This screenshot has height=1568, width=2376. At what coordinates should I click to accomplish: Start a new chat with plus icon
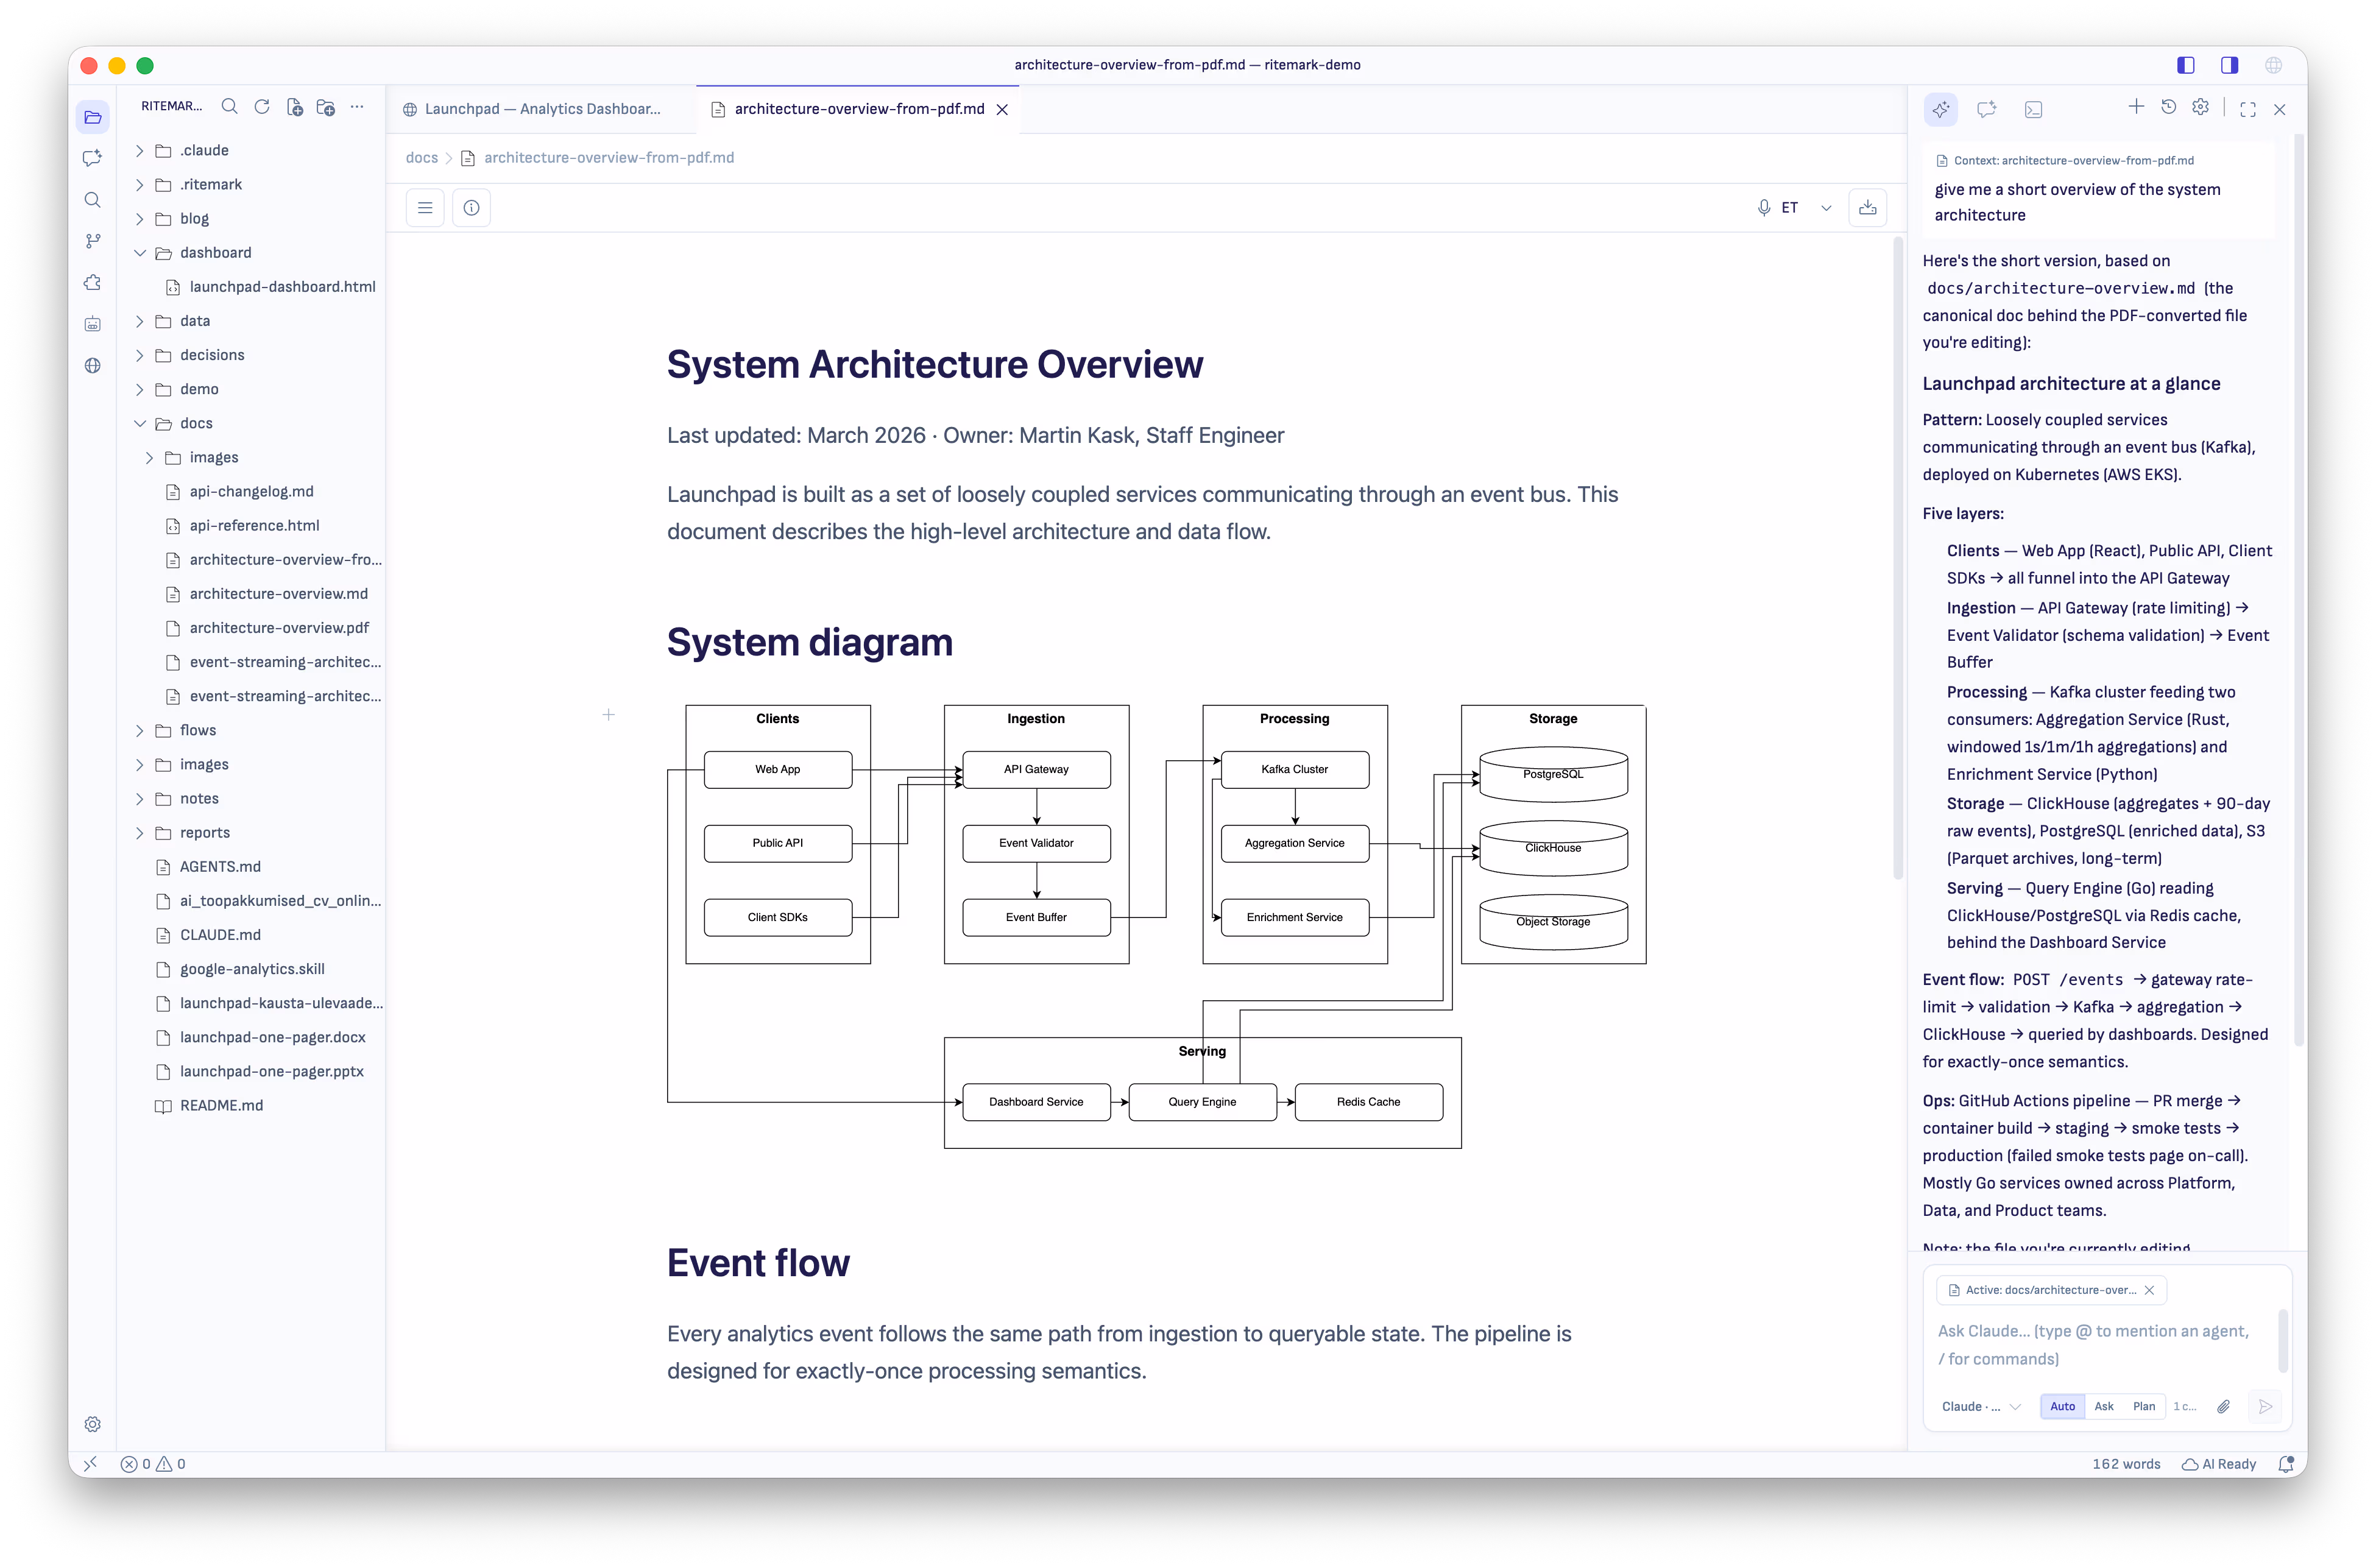pyautogui.click(x=2136, y=107)
